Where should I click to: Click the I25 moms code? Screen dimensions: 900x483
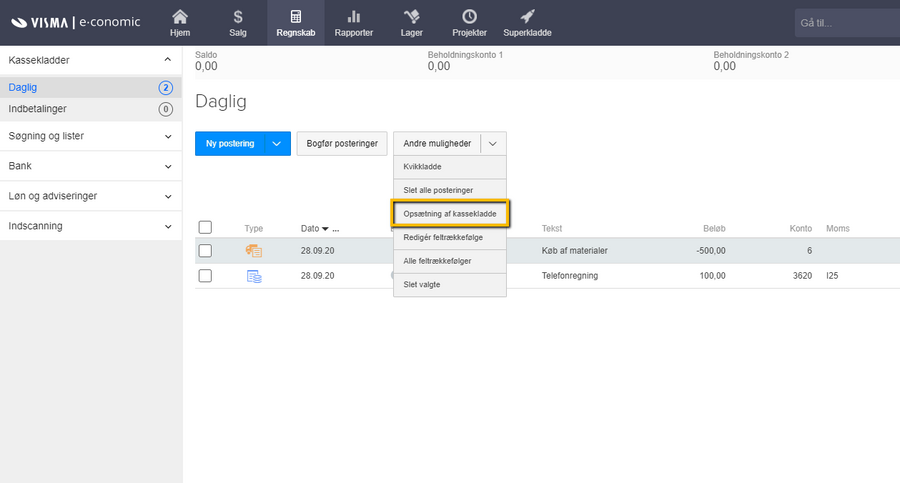point(832,276)
